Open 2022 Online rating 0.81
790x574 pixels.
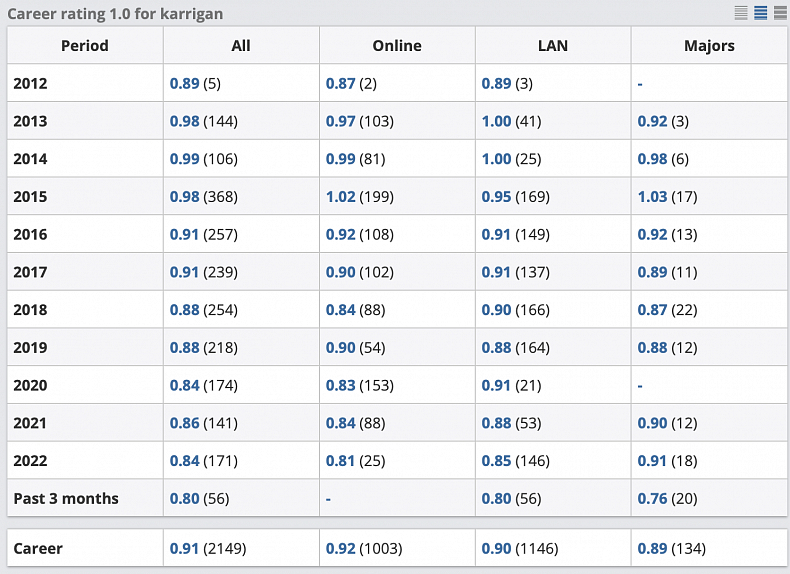340,461
